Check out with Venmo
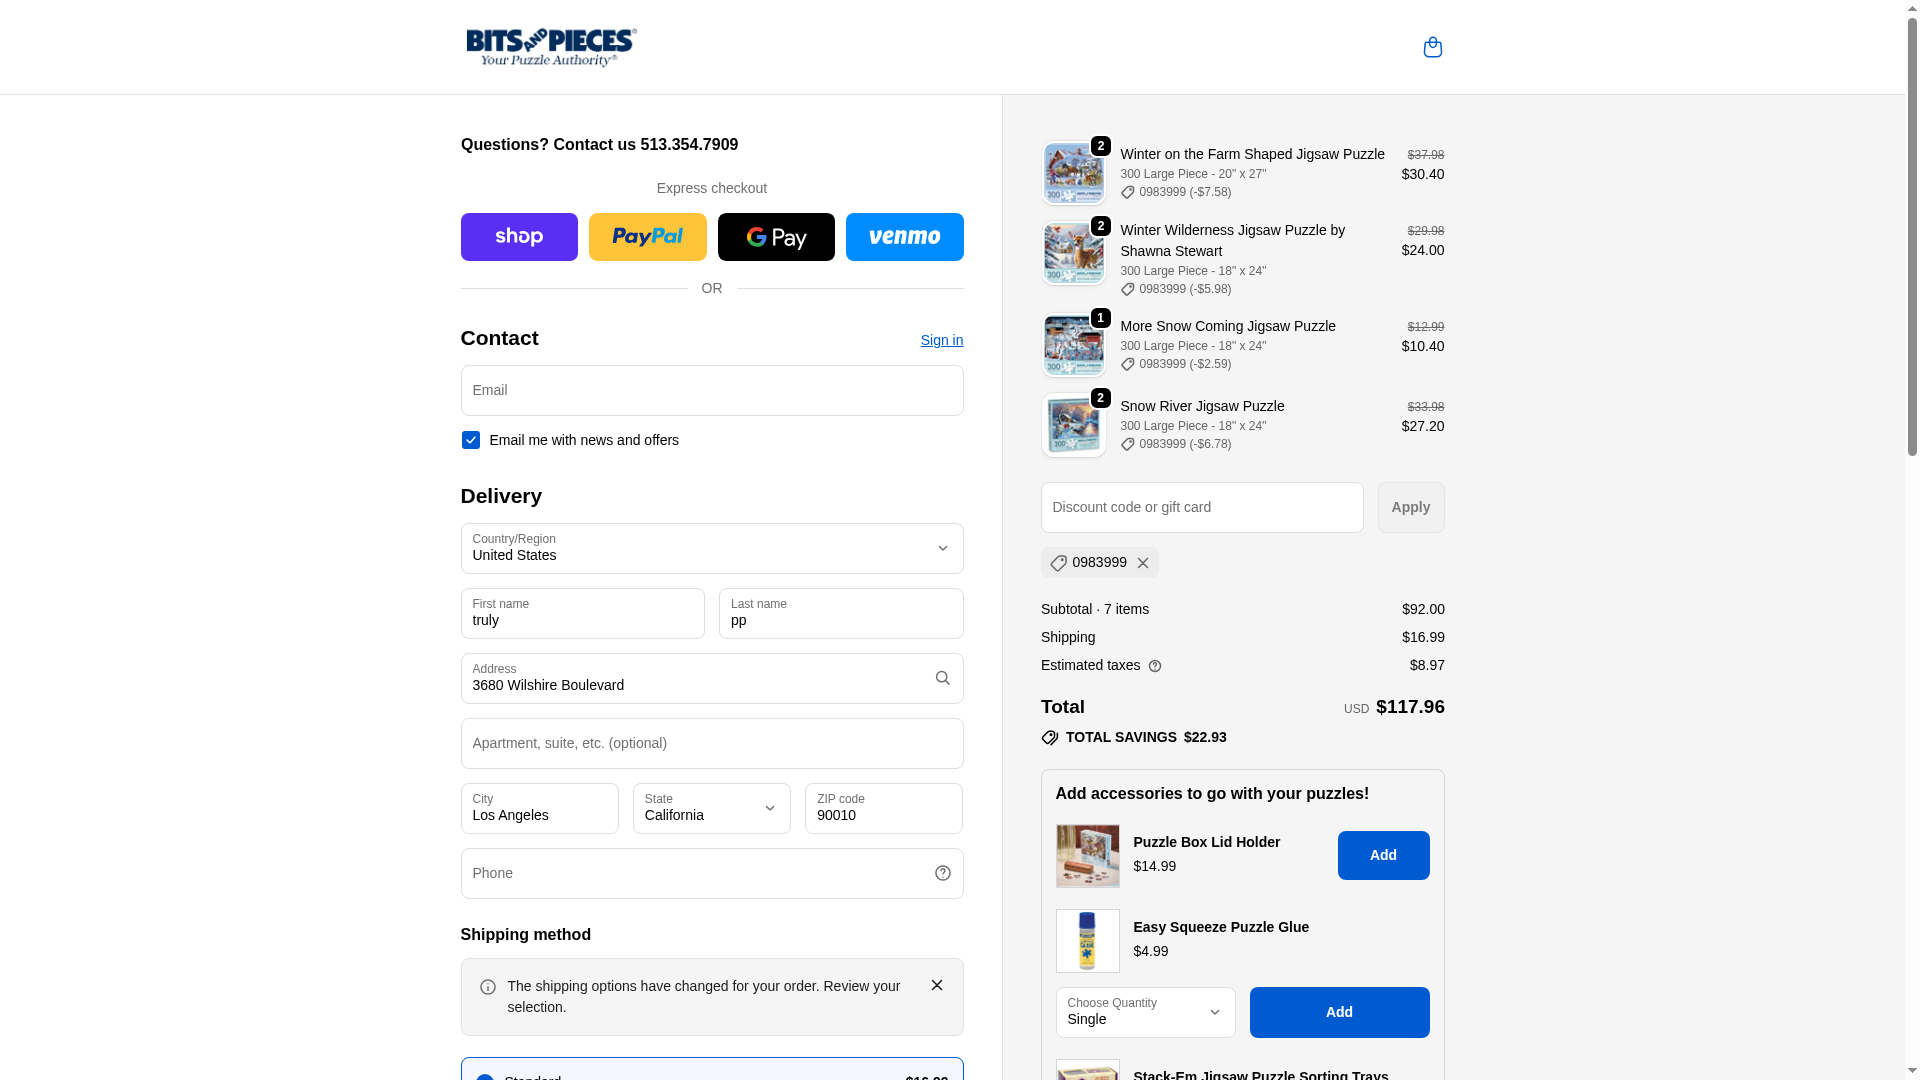This screenshot has width=1920, height=1080. [x=904, y=237]
